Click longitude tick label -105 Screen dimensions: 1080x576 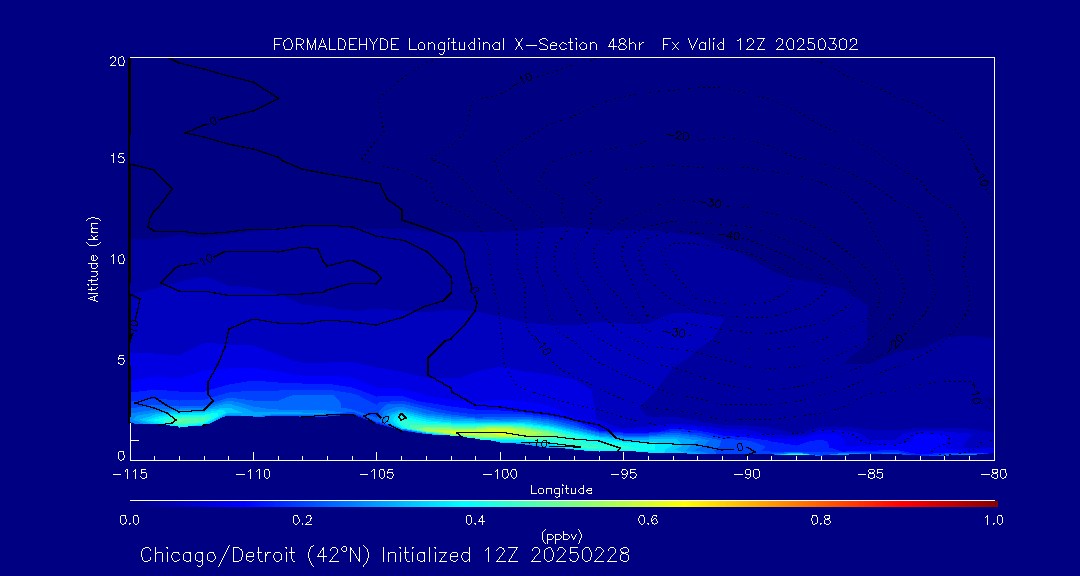point(377,474)
